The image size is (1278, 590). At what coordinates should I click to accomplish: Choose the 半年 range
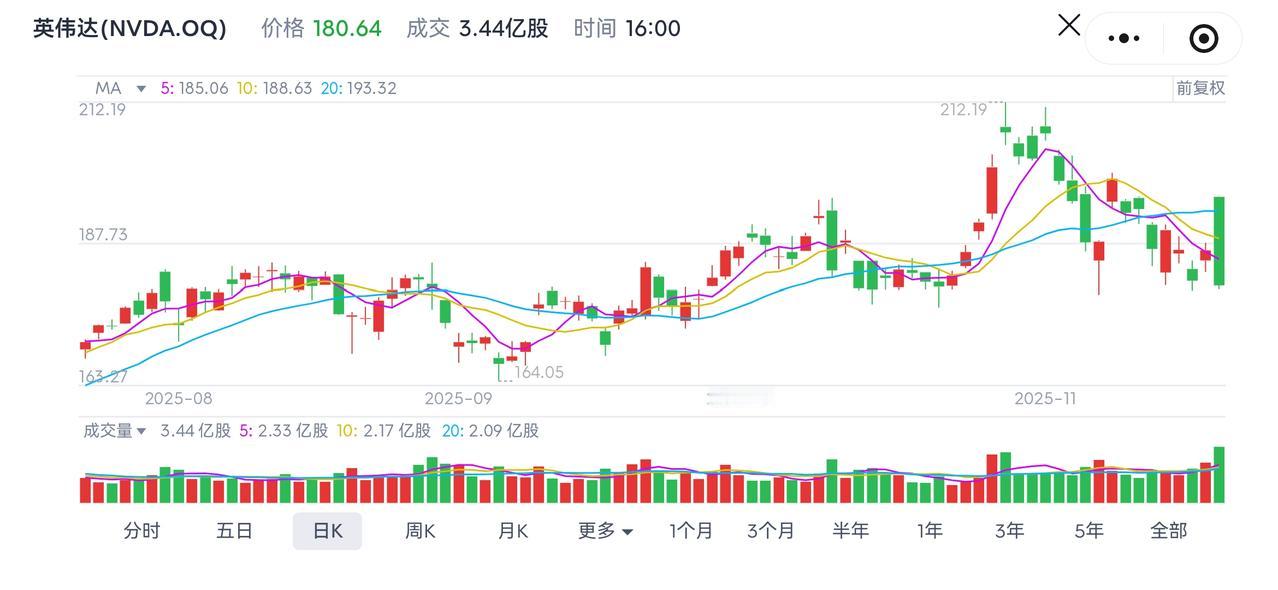pos(850,531)
